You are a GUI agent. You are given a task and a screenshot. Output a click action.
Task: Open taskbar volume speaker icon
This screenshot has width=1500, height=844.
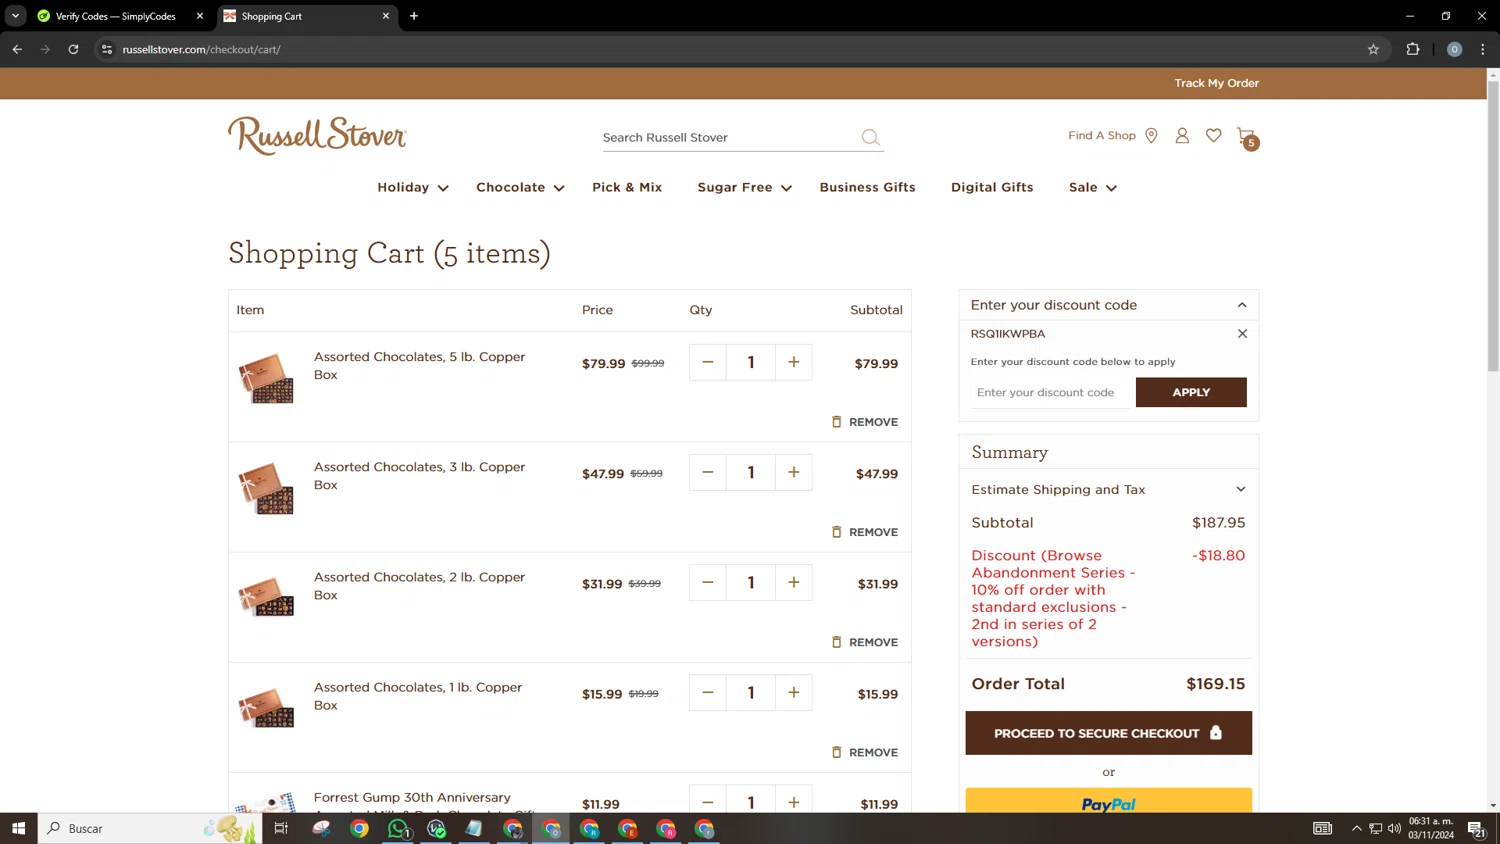(x=1394, y=828)
